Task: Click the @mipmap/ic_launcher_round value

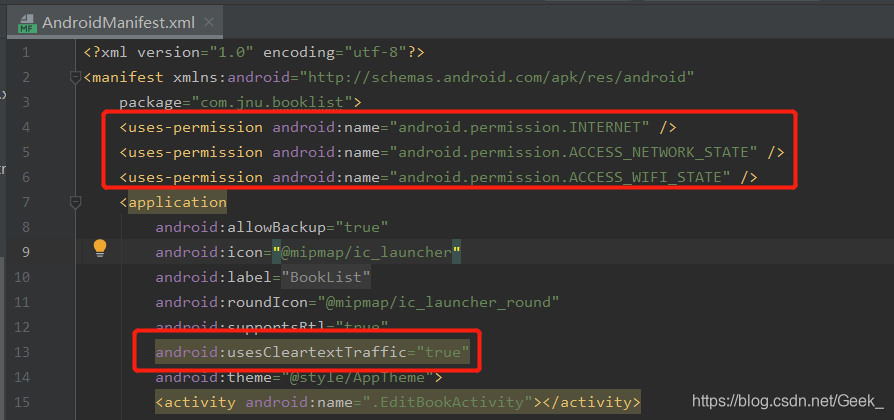Action: (437, 302)
